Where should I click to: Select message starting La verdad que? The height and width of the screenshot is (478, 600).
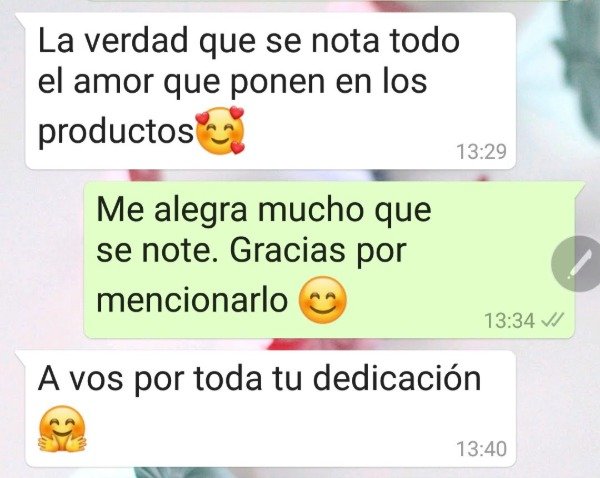tap(270, 91)
